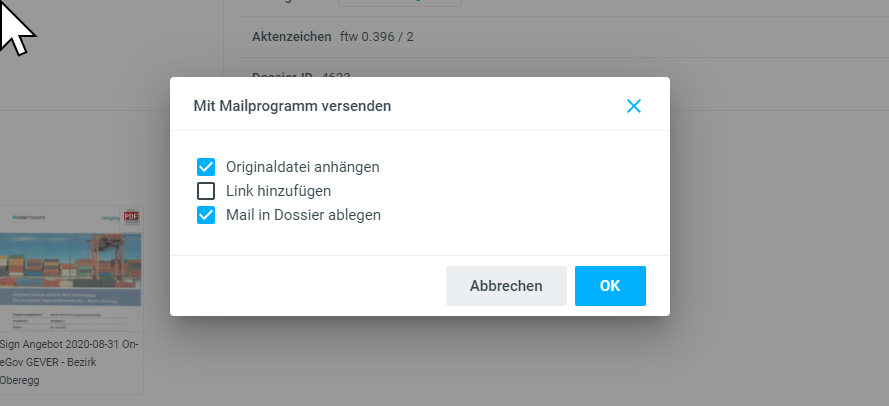This screenshot has width=889, height=406.
Task: Click the partially hidden Dossier-ID row
Action: pyautogui.click(x=300, y=74)
